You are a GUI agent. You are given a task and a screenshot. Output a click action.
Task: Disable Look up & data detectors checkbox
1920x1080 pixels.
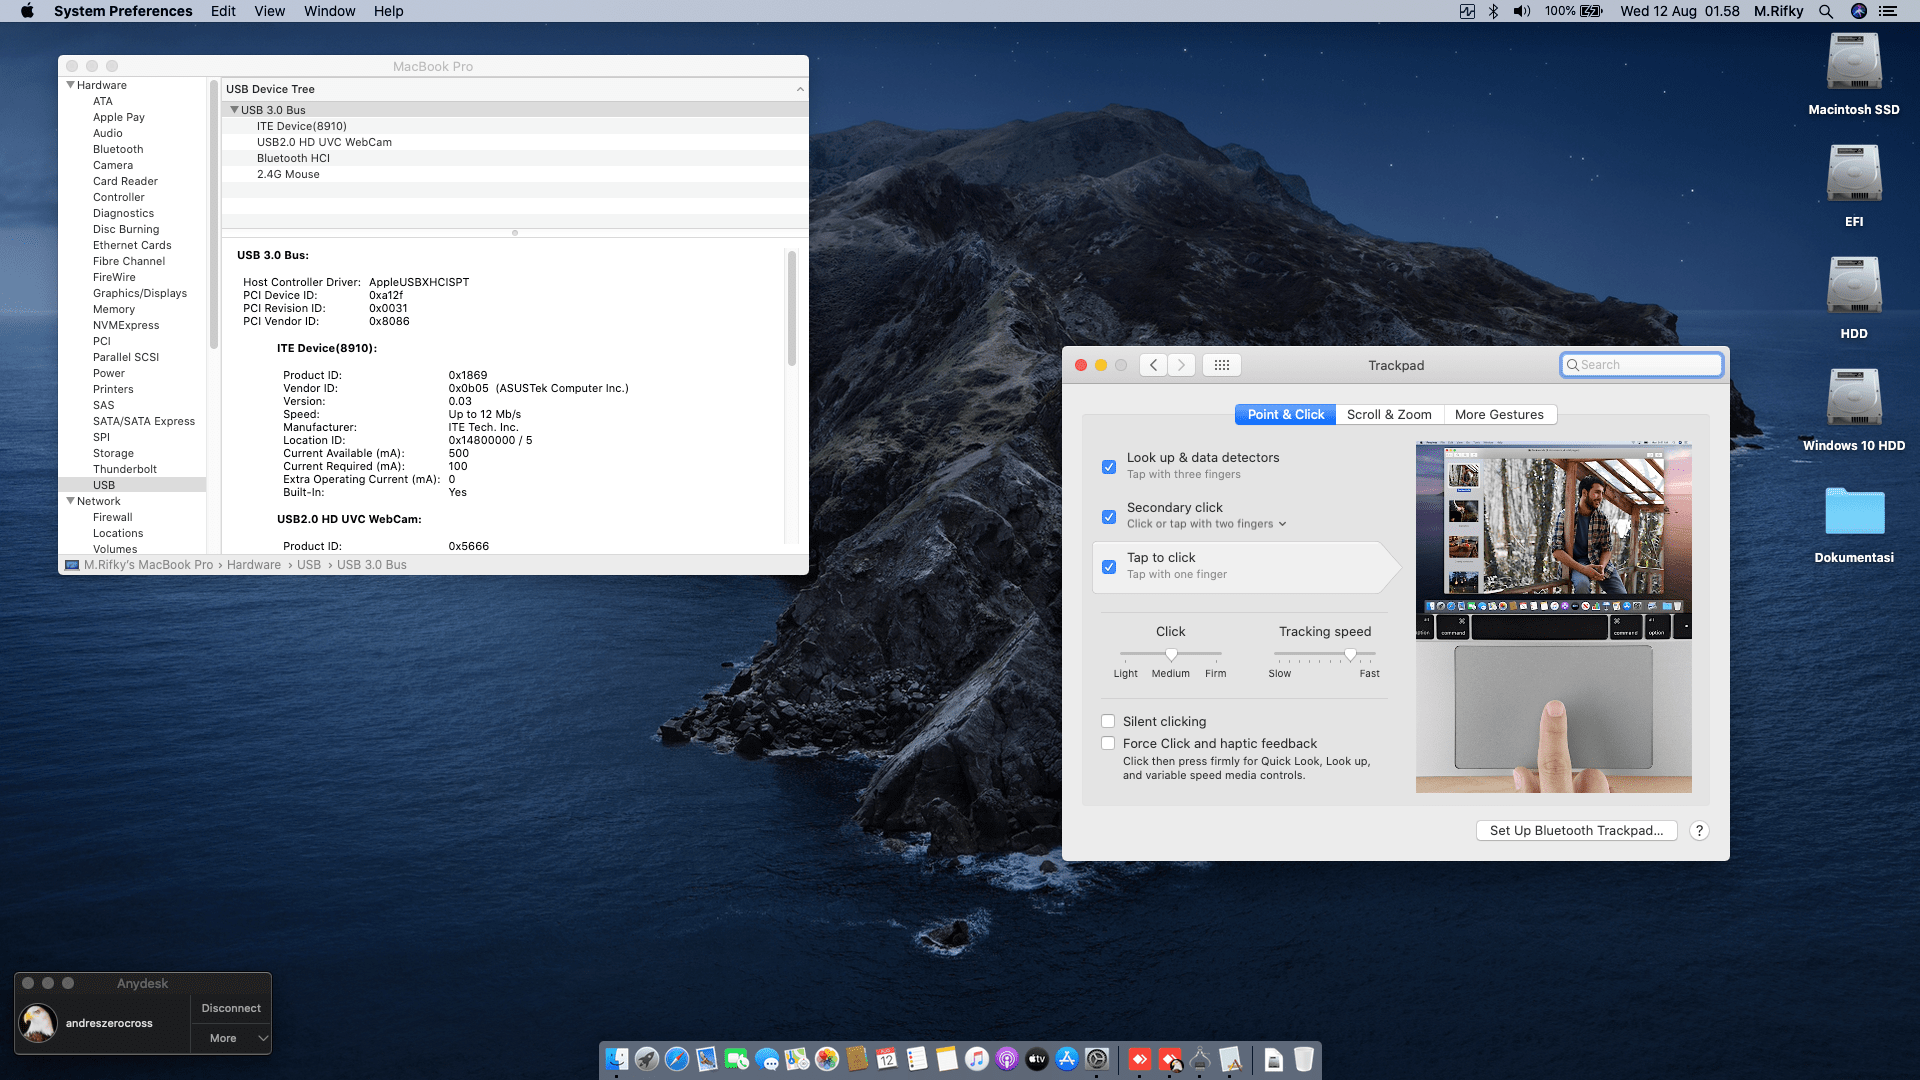(1109, 467)
